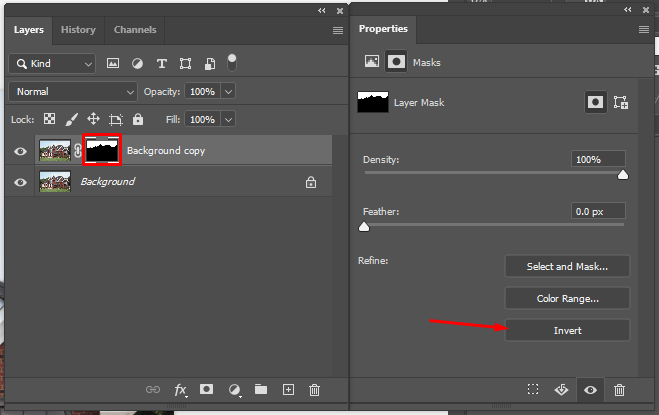The width and height of the screenshot is (659, 415).
Task: Lock image pixels brush icon
Action: click(71, 119)
